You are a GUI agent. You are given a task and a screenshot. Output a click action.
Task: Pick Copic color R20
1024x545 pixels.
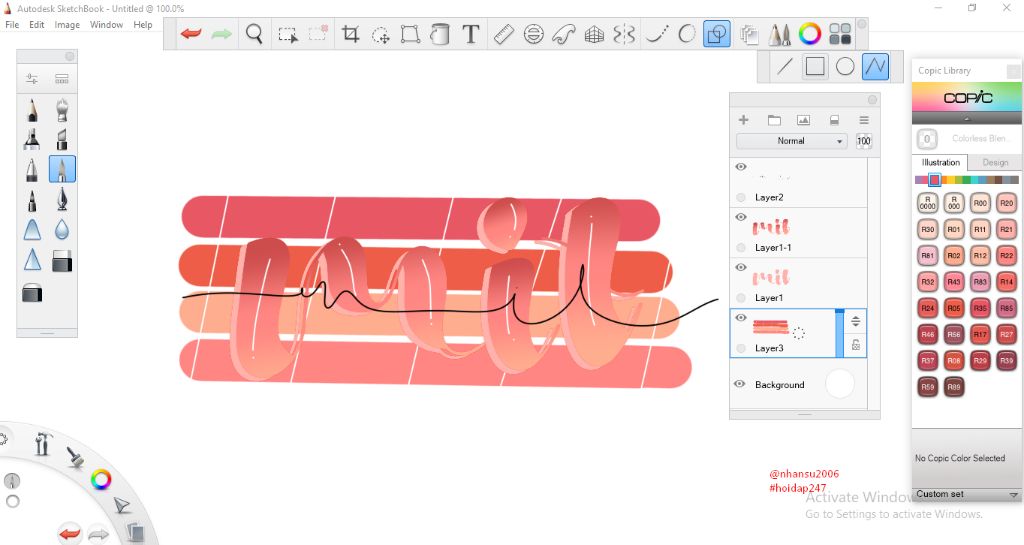point(1006,203)
